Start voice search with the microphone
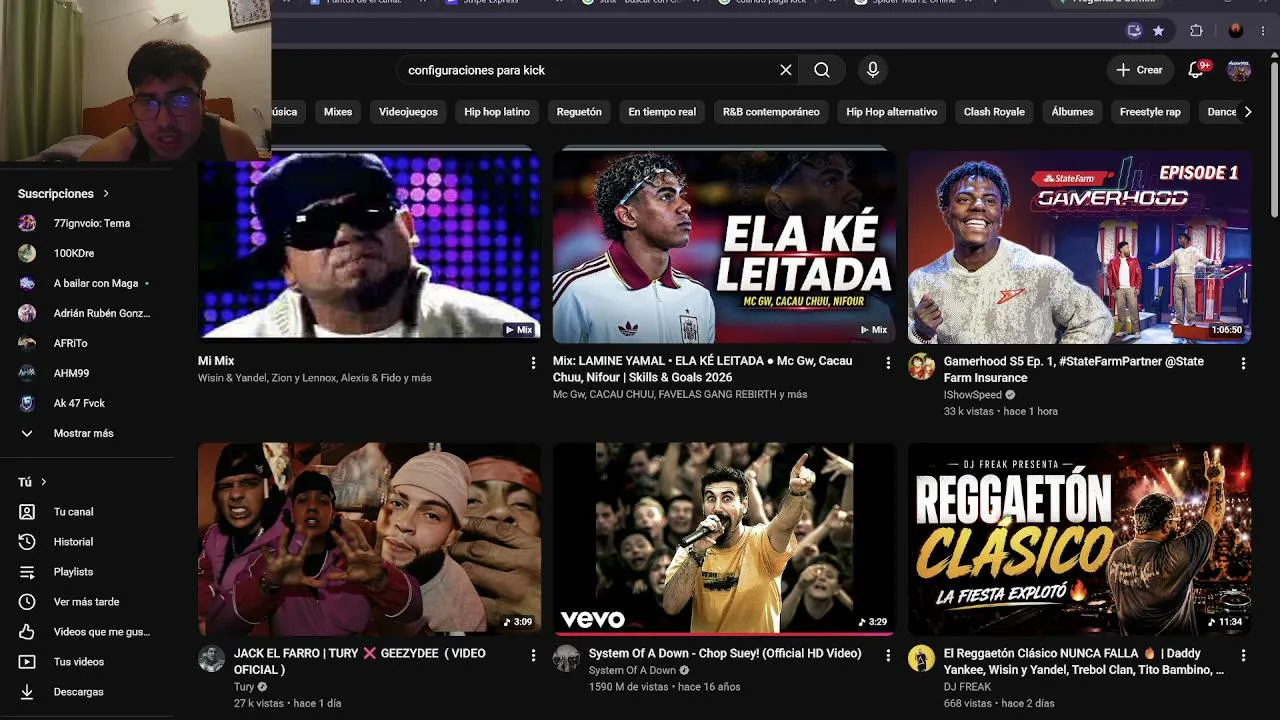 (x=873, y=70)
